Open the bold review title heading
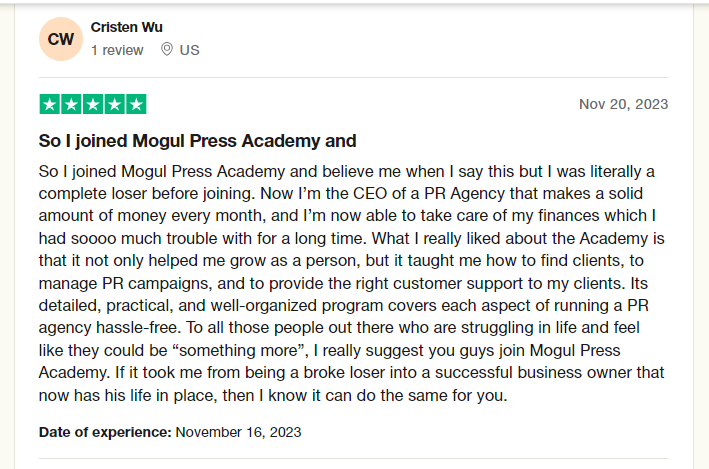The image size is (709, 469). (x=198, y=141)
